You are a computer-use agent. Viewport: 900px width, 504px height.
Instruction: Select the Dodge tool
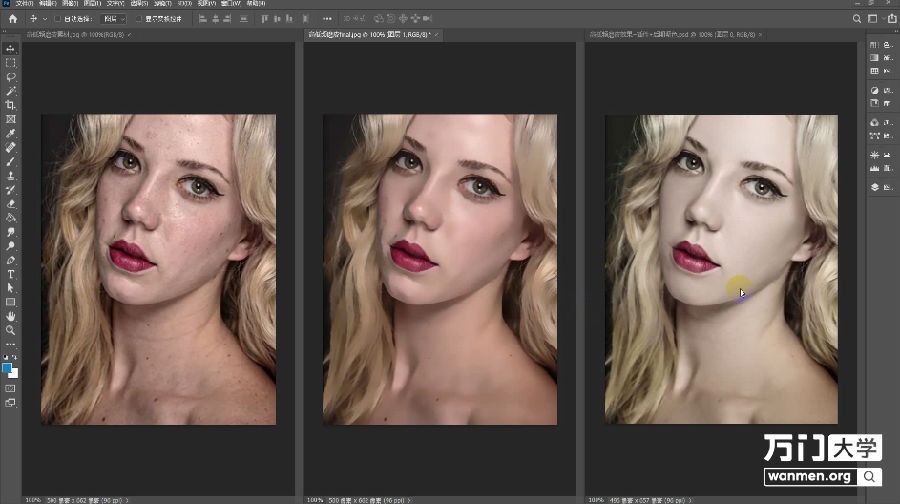(10, 246)
